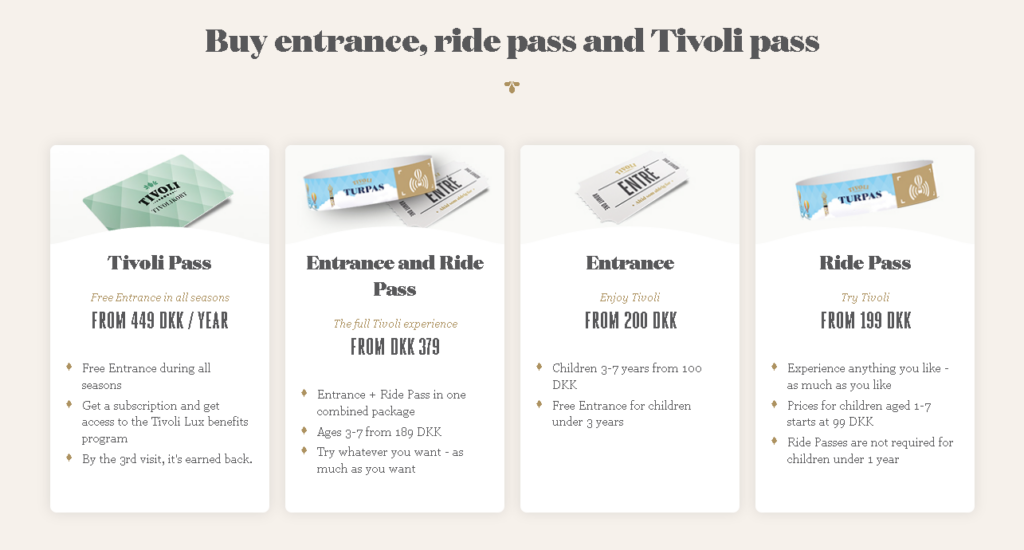The width and height of the screenshot is (1024, 550).
Task: Click the green Tivoli Pass card image
Action: (160, 192)
